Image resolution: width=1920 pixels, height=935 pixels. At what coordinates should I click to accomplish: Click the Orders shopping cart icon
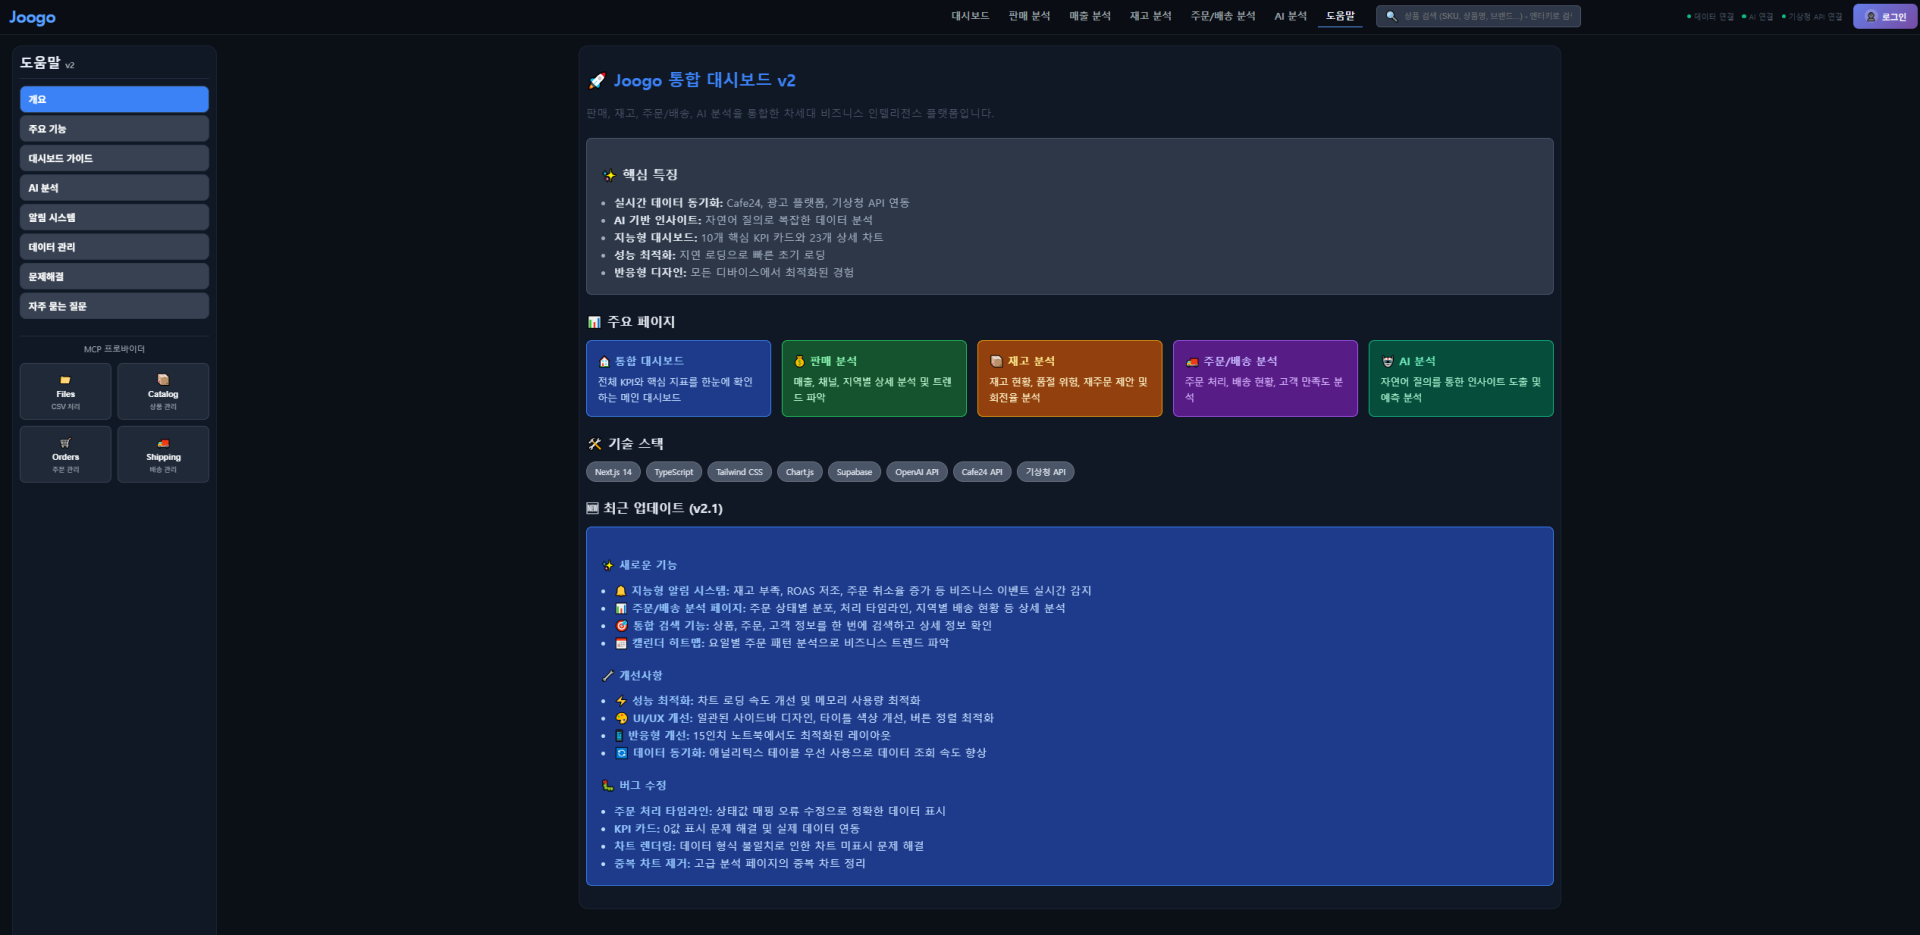[65, 443]
